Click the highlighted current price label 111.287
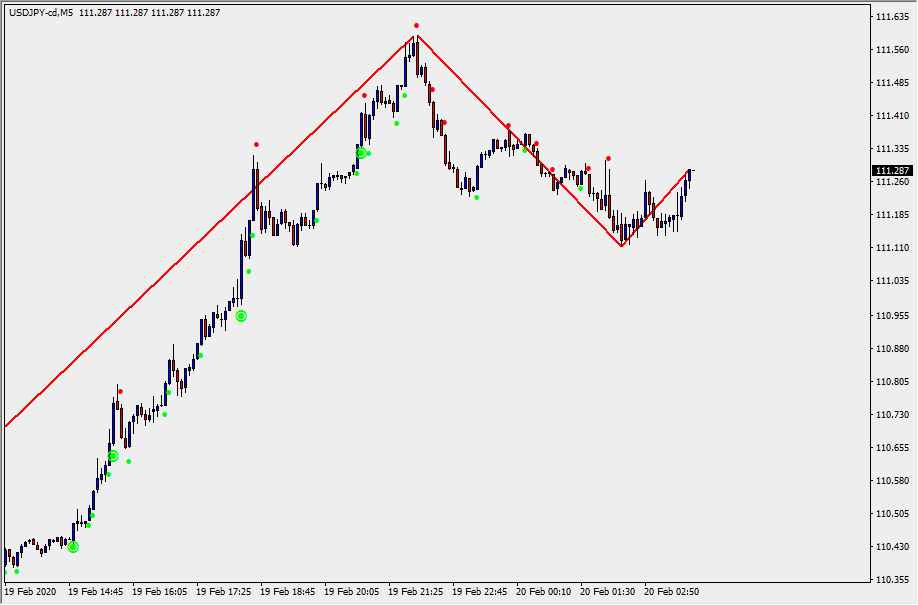 (x=892, y=171)
